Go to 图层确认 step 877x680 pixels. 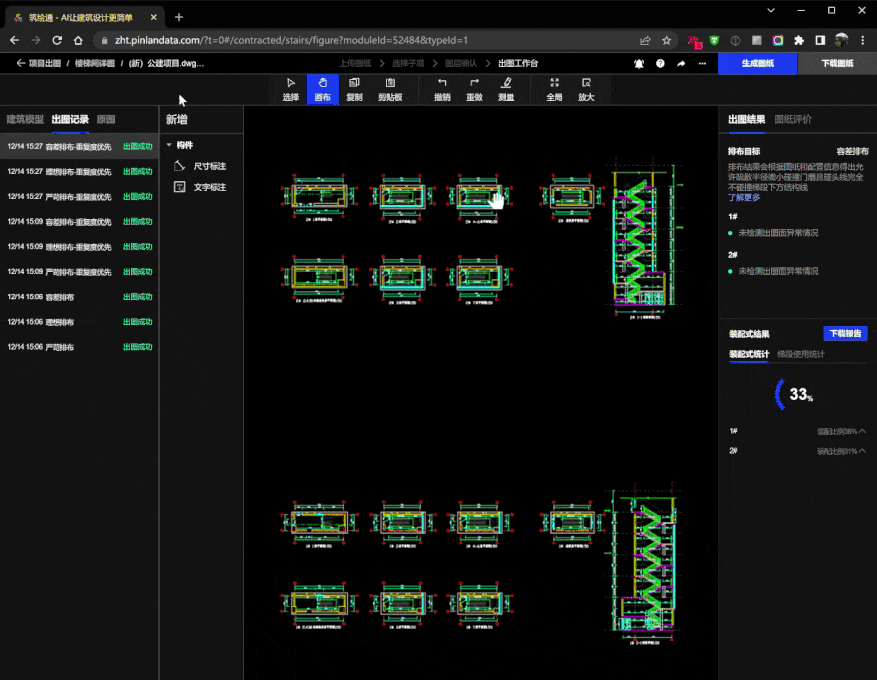coord(461,63)
